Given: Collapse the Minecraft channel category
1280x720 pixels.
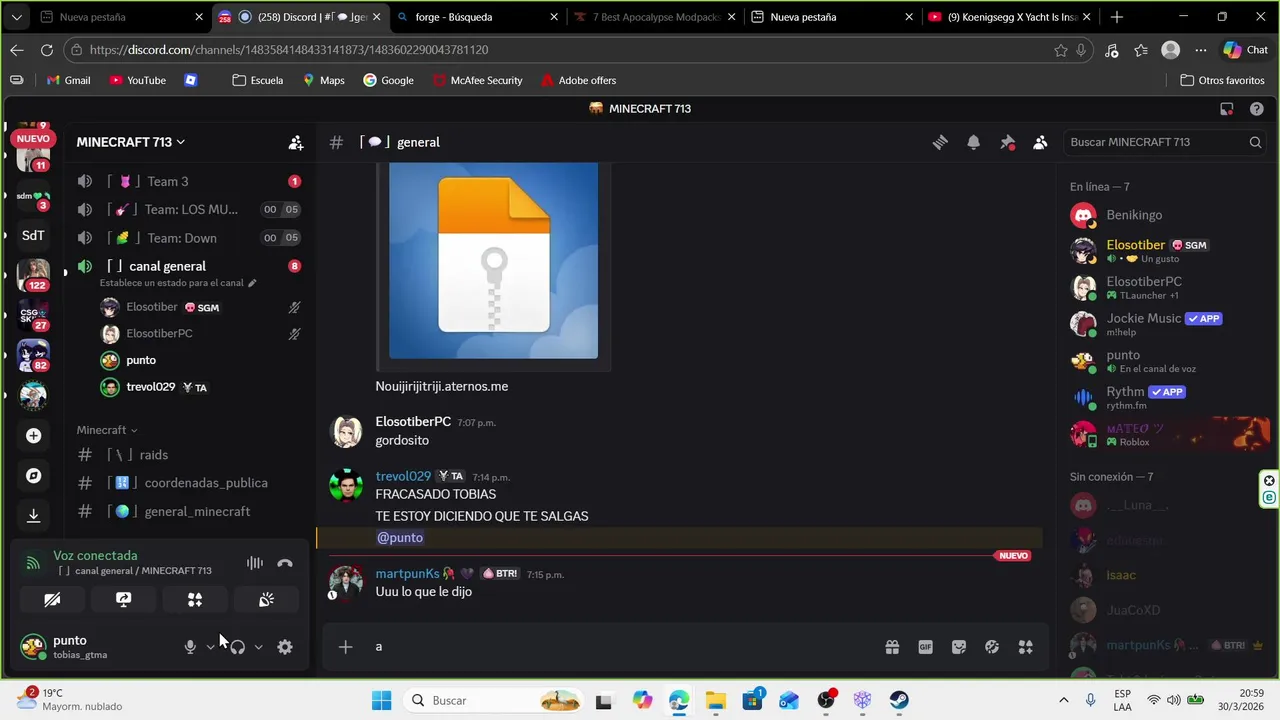Looking at the screenshot, I should click(107, 430).
